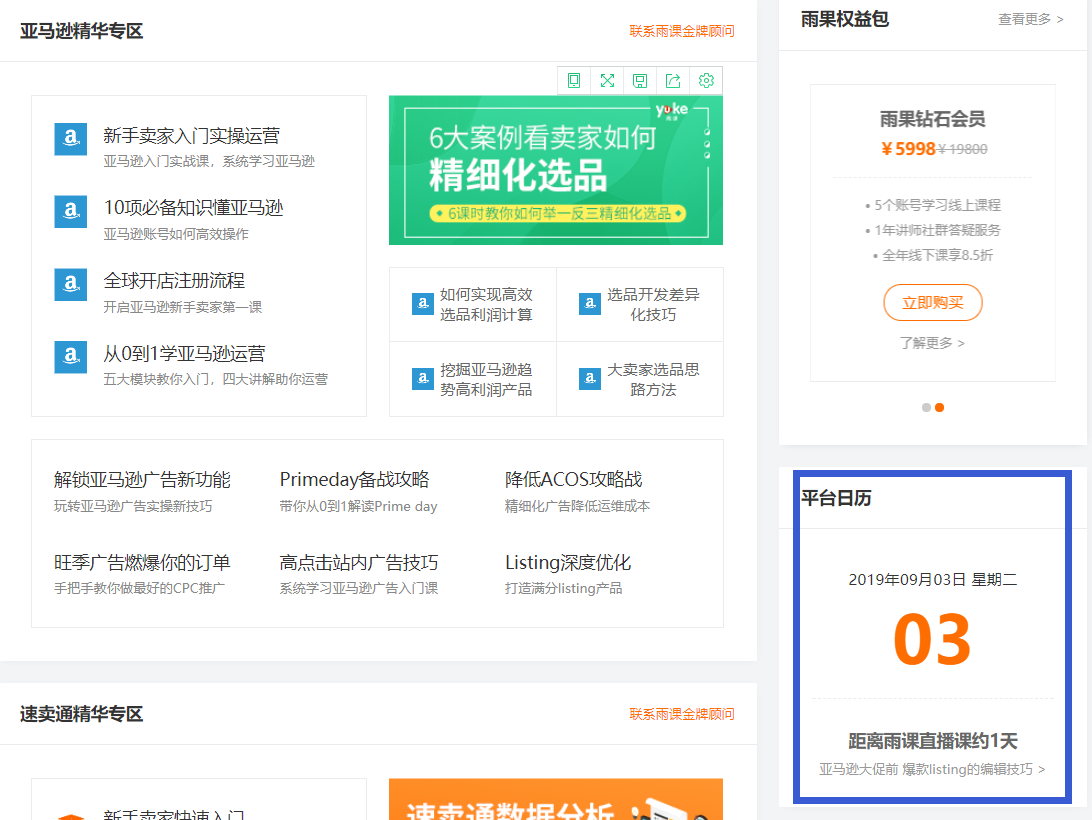The image size is (1092, 820).
Task: Click benefit text 5个账号学习线上课程
Action: coord(937,206)
